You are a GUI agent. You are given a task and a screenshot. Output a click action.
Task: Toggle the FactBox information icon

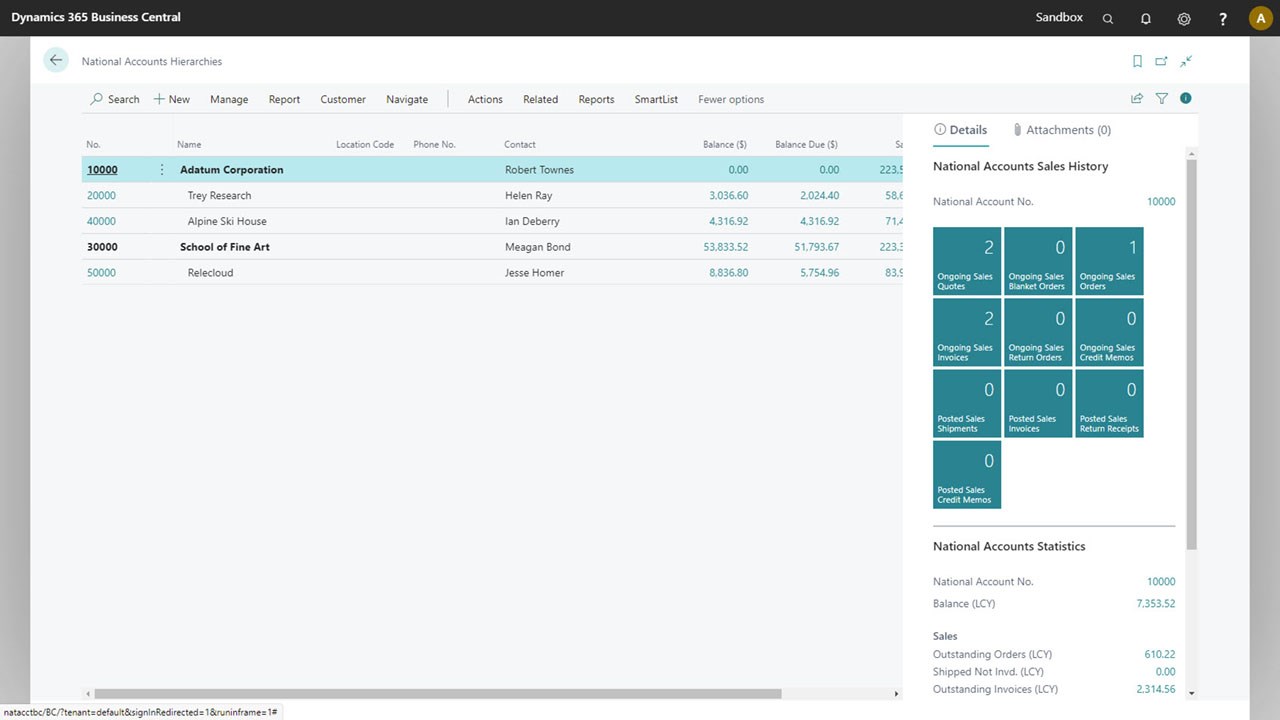tap(1186, 98)
